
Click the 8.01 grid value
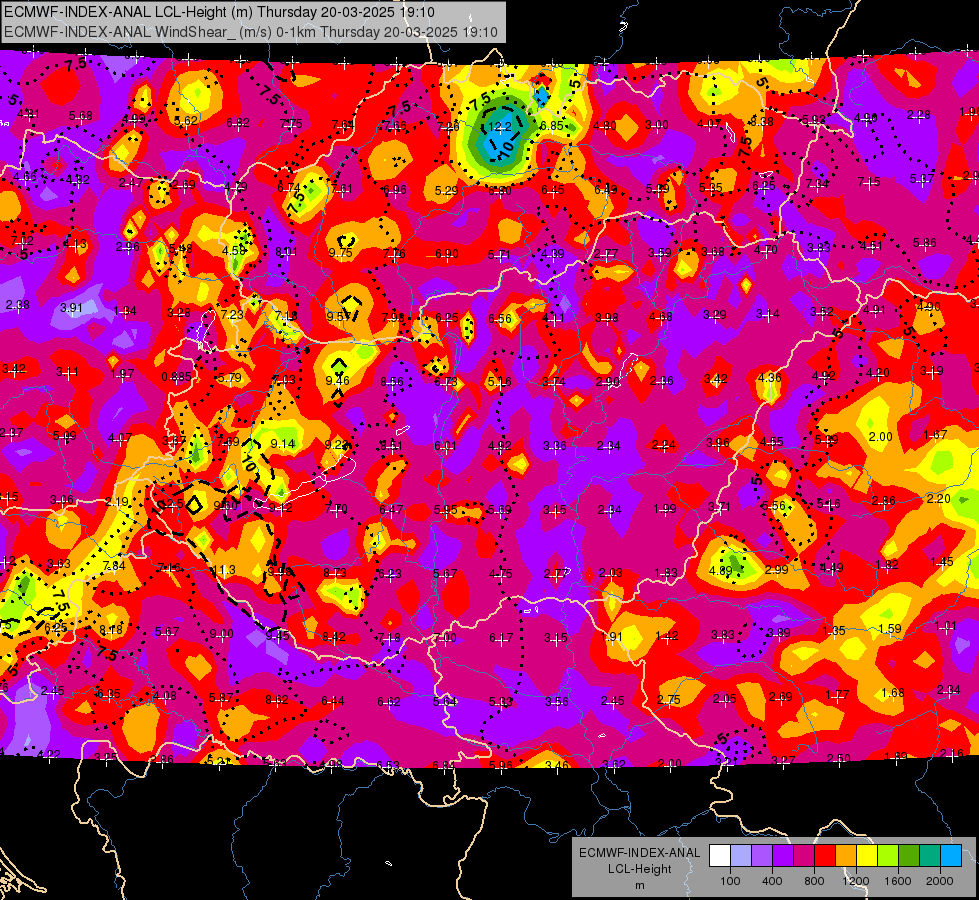(x=286, y=252)
